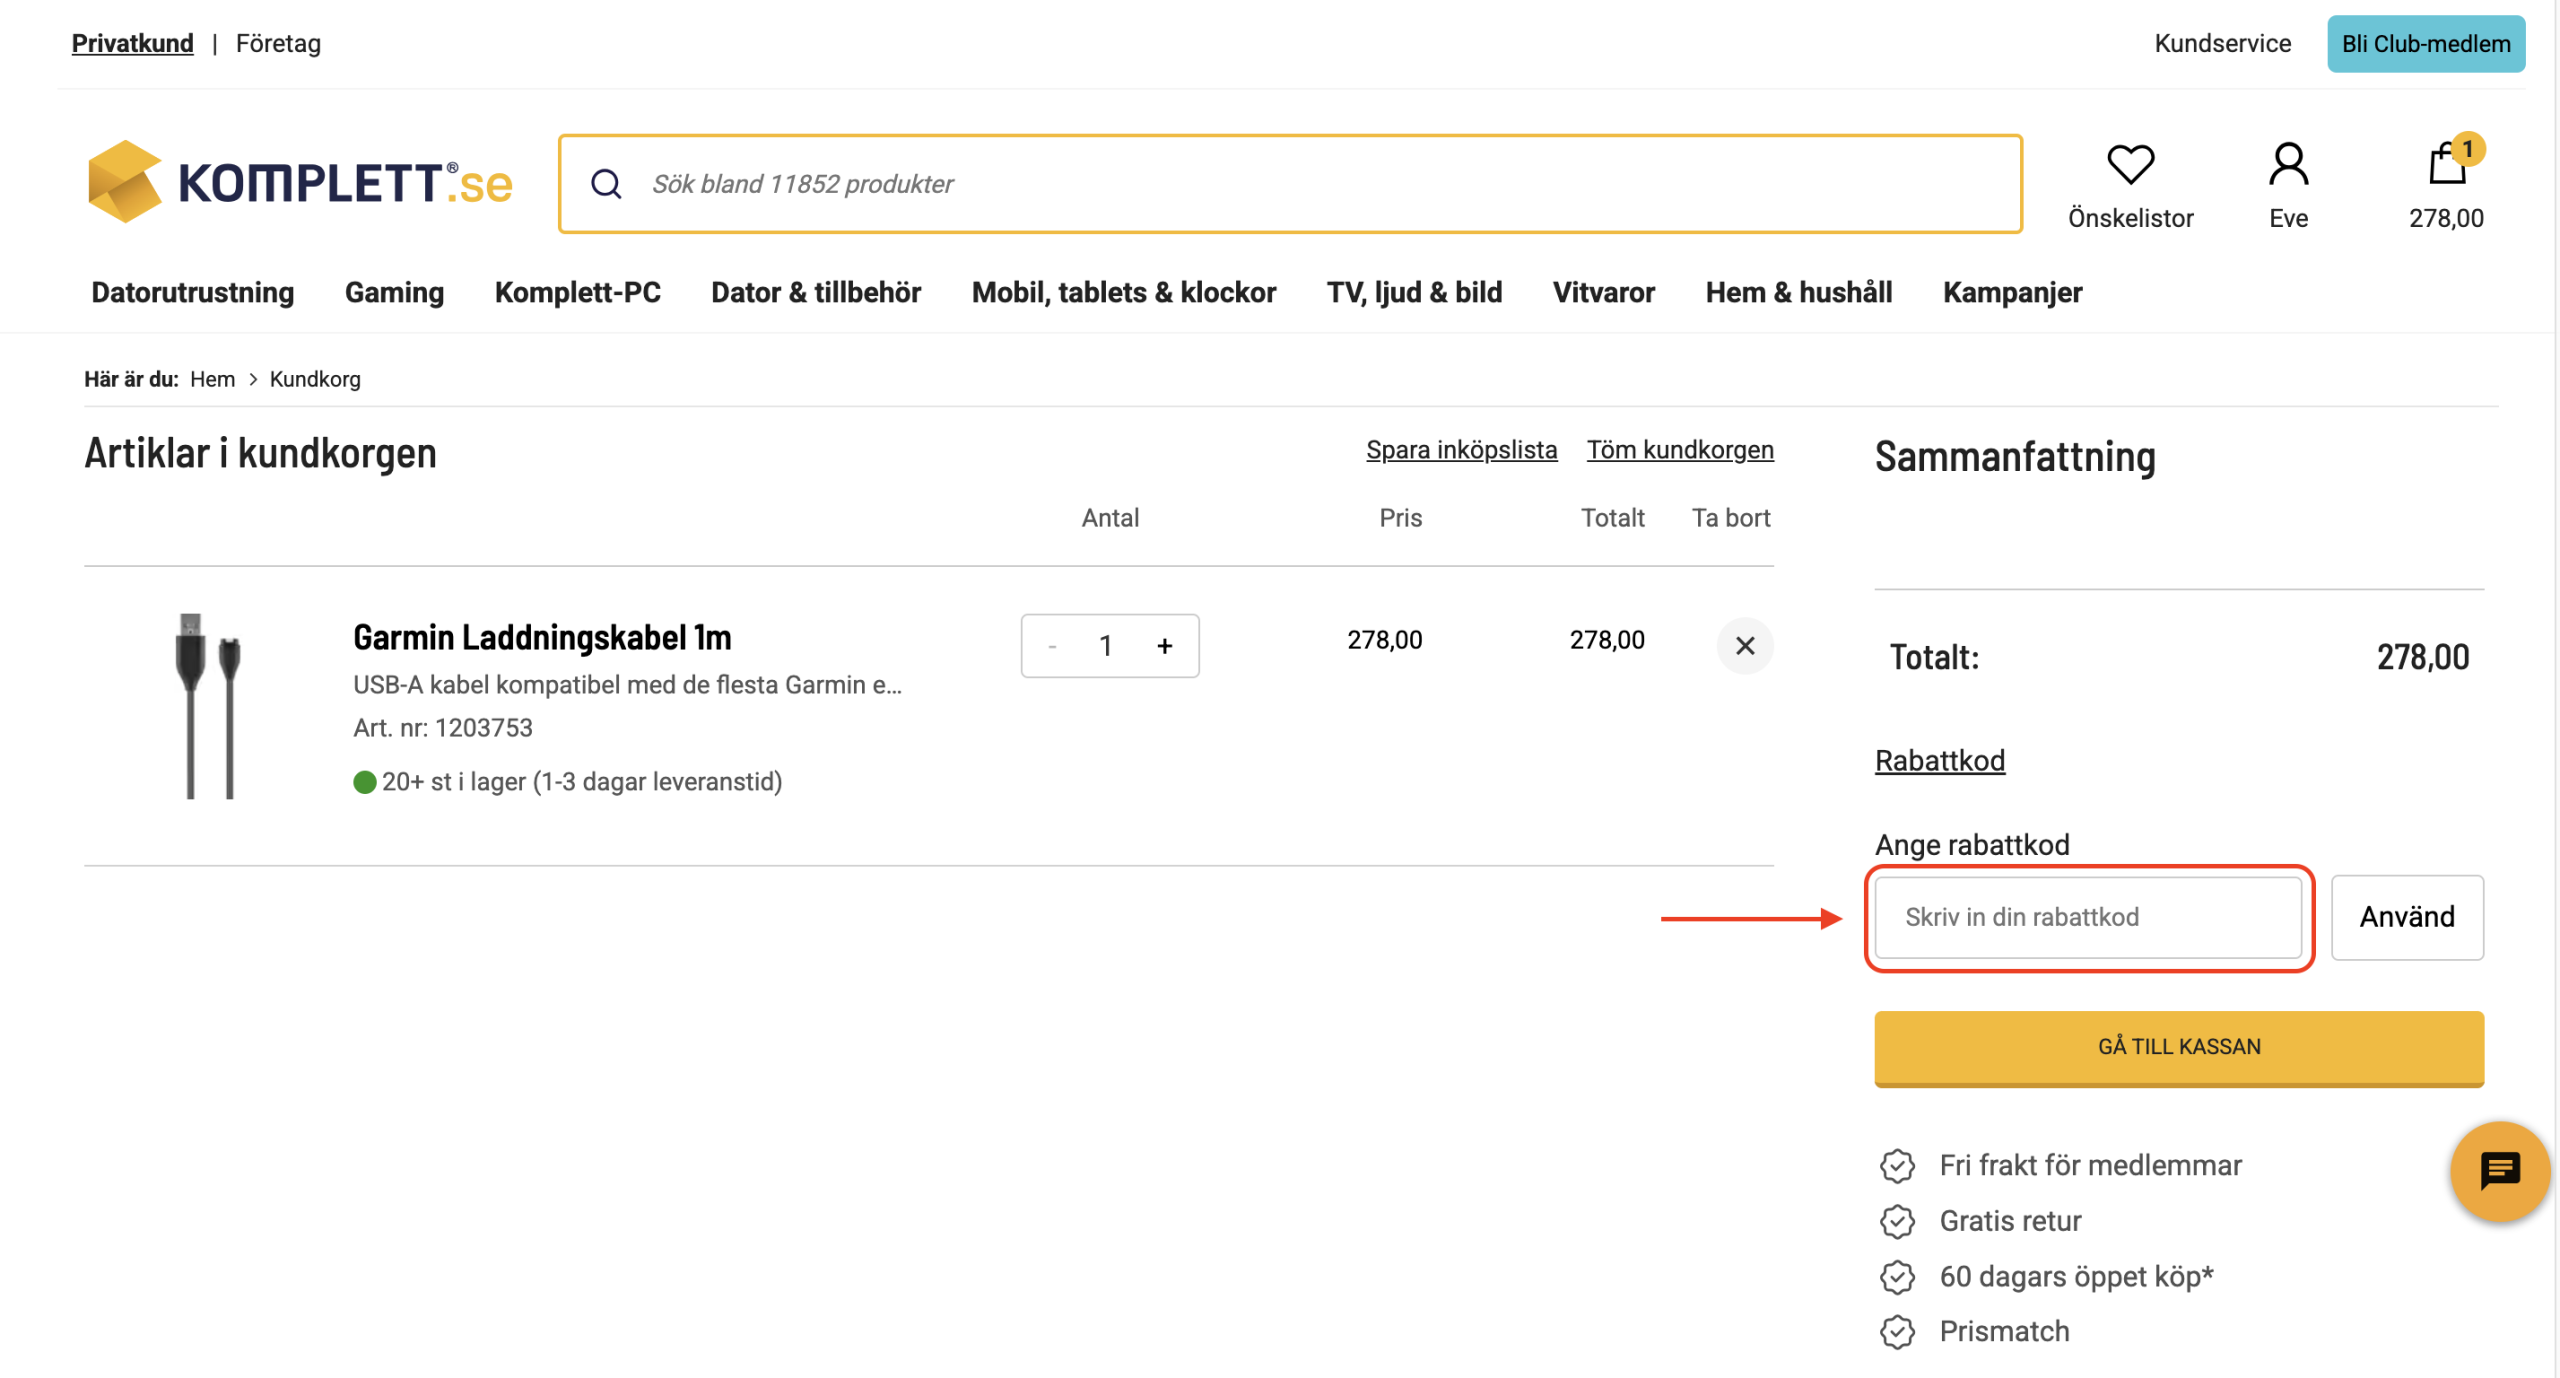Screen dimensions: 2560x1378
Task: Click the green in-stock indicator dot
Action: pyautogui.click(x=364, y=782)
